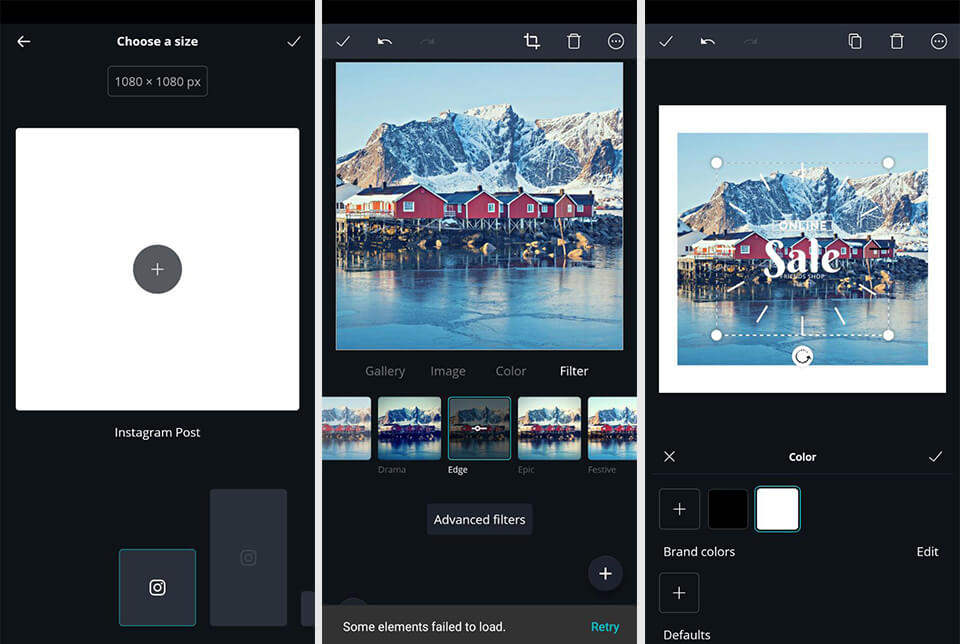This screenshot has width=960, height=644.
Task: Open Advanced filters
Action: [479, 520]
